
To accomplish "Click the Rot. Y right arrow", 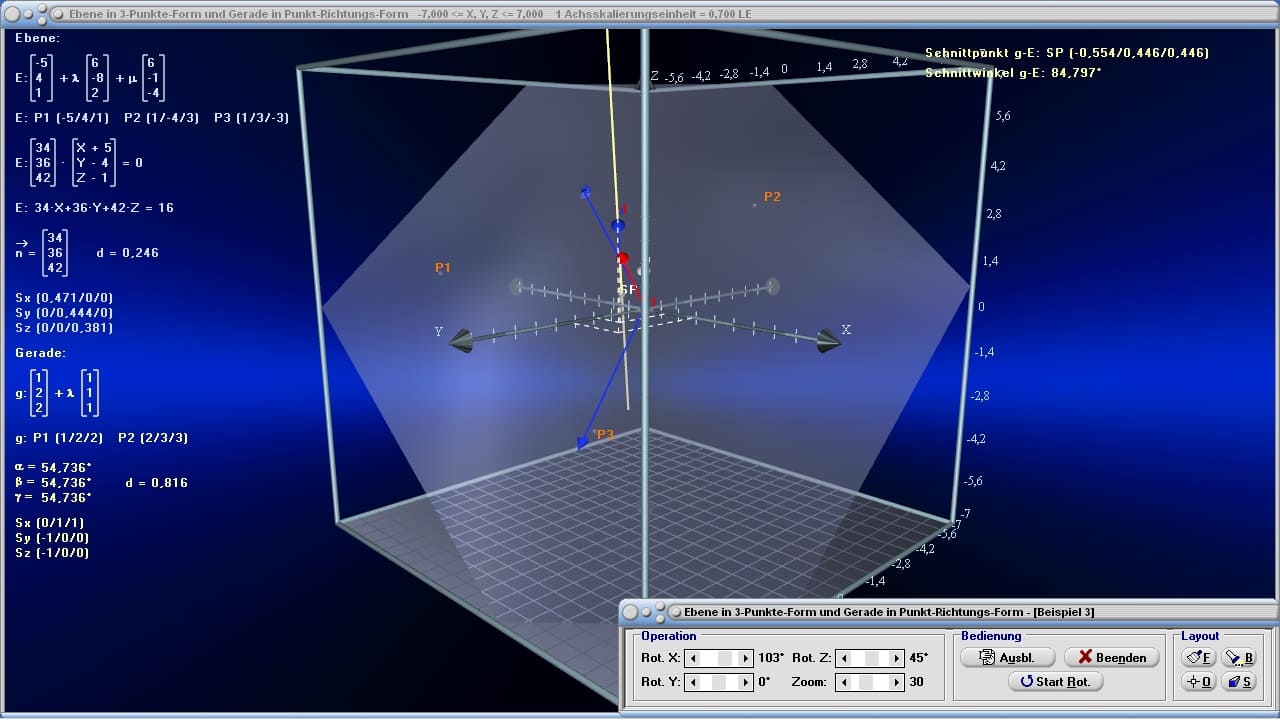I will (x=745, y=682).
